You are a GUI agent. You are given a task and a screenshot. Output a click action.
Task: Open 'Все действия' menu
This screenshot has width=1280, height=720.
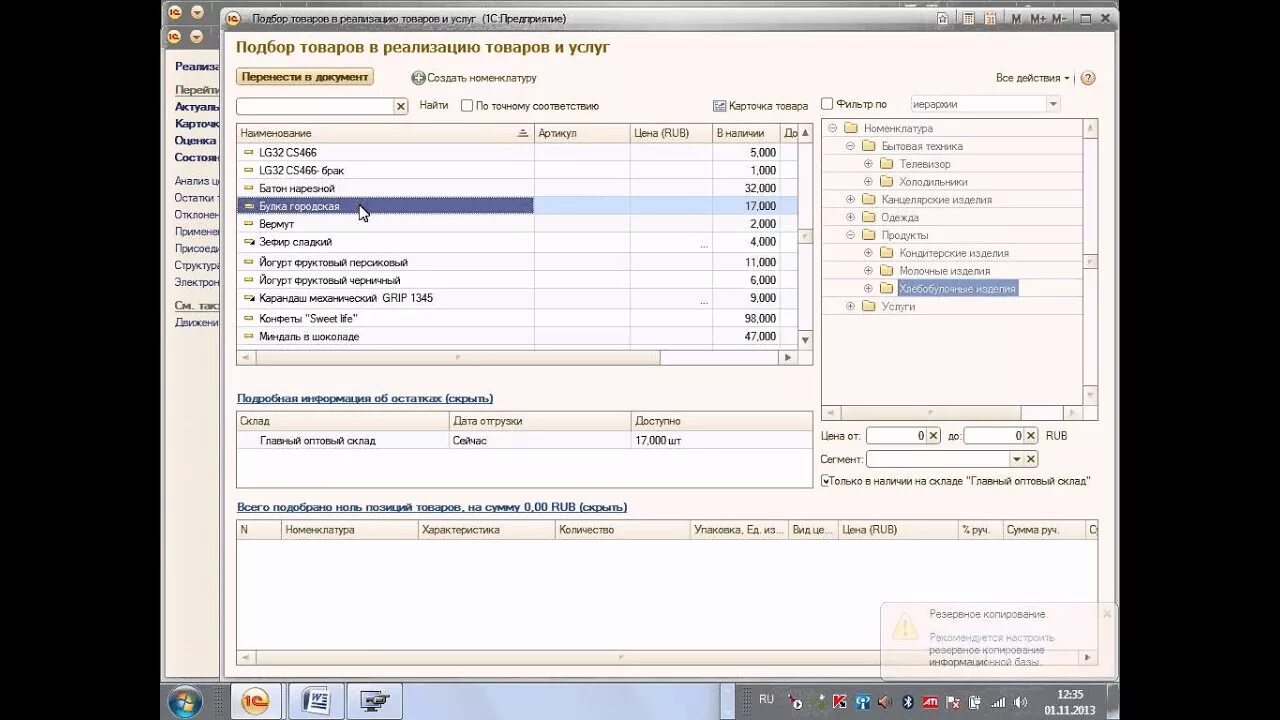[1033, 78]
